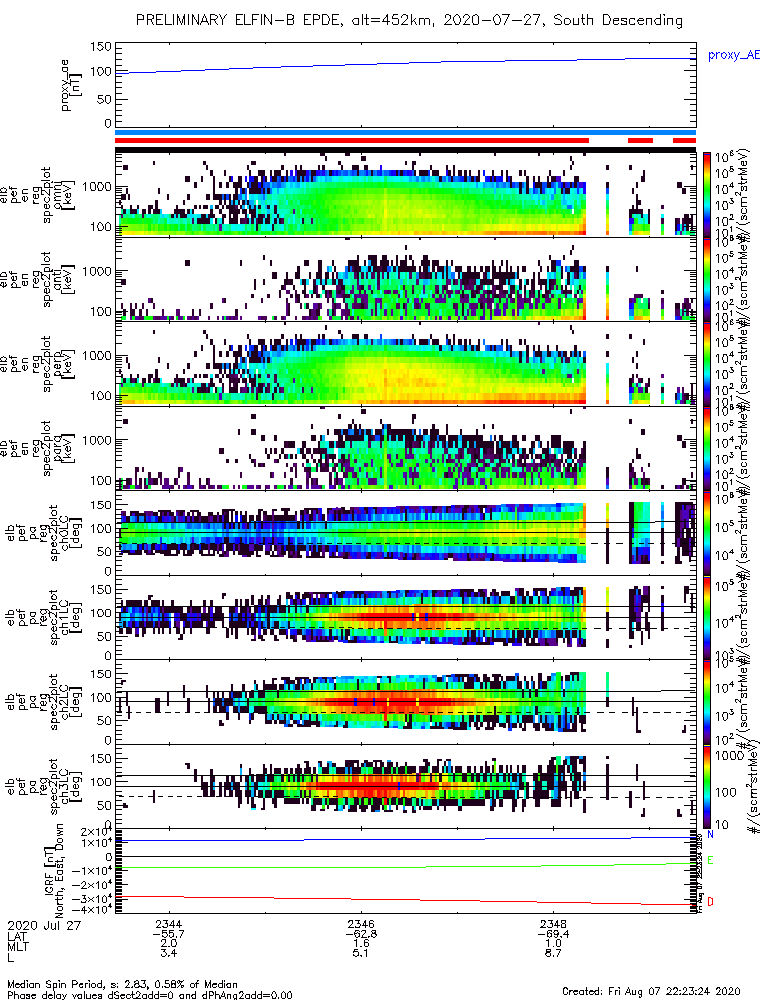Click the '2348' time tick label
The image size is (775, 1000).
(x=554, y=924)
